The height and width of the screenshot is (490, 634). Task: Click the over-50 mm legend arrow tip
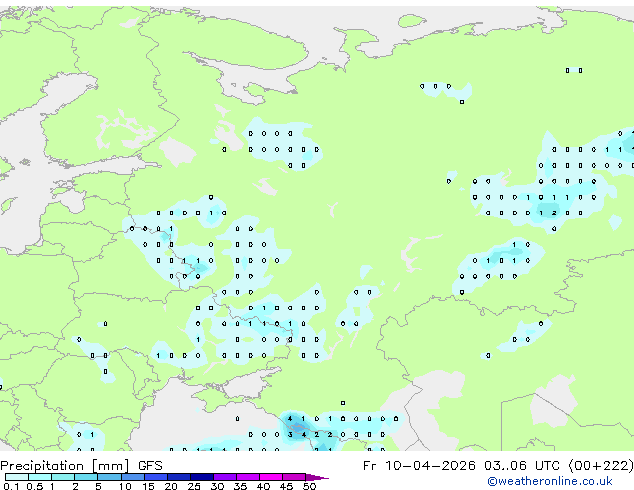pyautogui.click(x=317, y=477)
